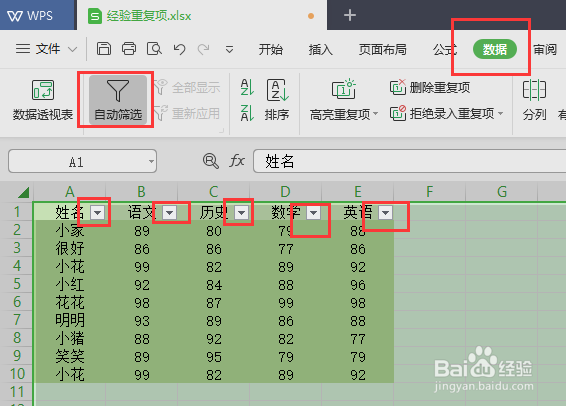Screen dimensions: 566x406
Task: Switch to the 开始 ribbon tab
Action: [270, 49]
